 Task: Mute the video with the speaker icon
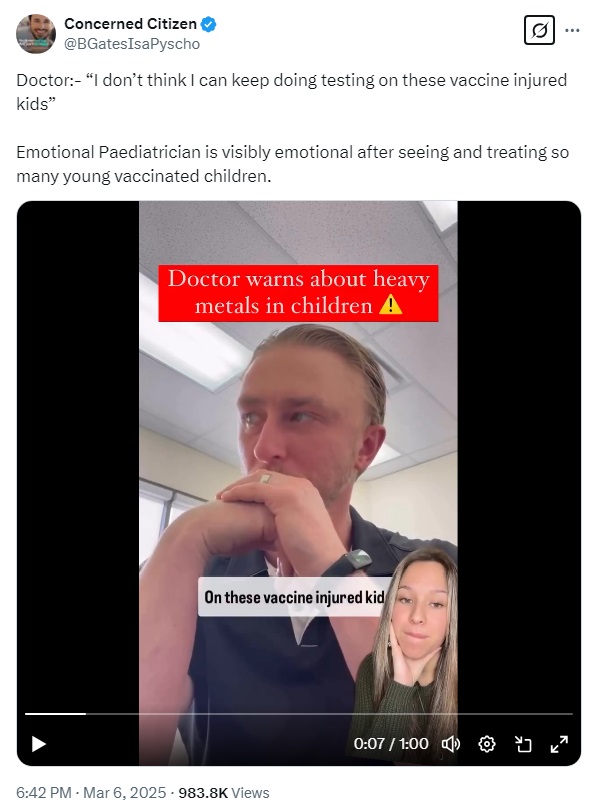451,744
